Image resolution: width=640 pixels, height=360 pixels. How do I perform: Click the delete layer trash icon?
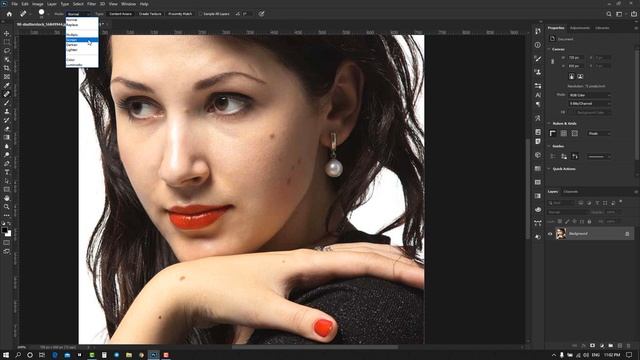(x=628, y=346)
